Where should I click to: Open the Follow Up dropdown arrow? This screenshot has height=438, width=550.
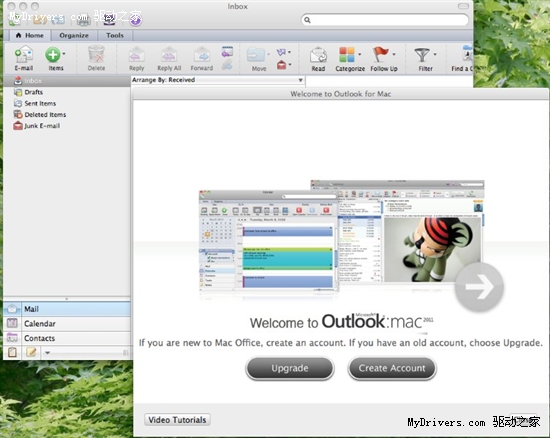(394, 54)
